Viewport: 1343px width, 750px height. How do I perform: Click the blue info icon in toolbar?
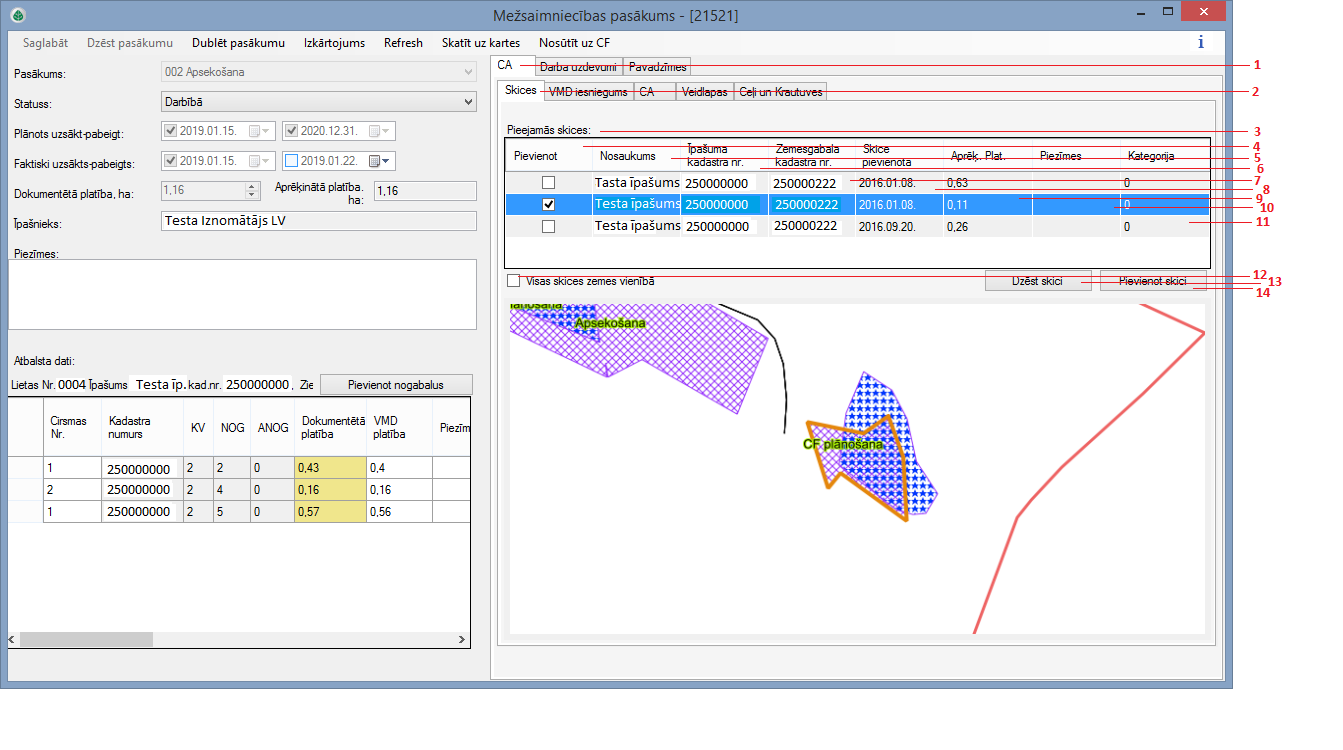tap(1201, 43)
